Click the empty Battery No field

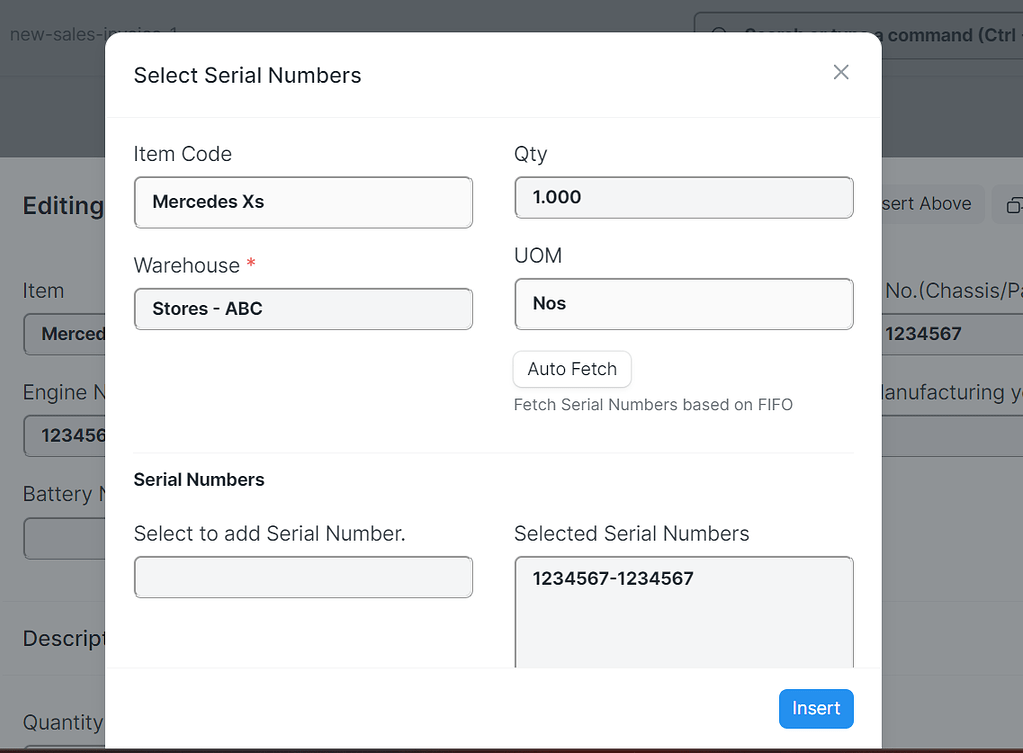pyautogui.click(x=60, y=538)
